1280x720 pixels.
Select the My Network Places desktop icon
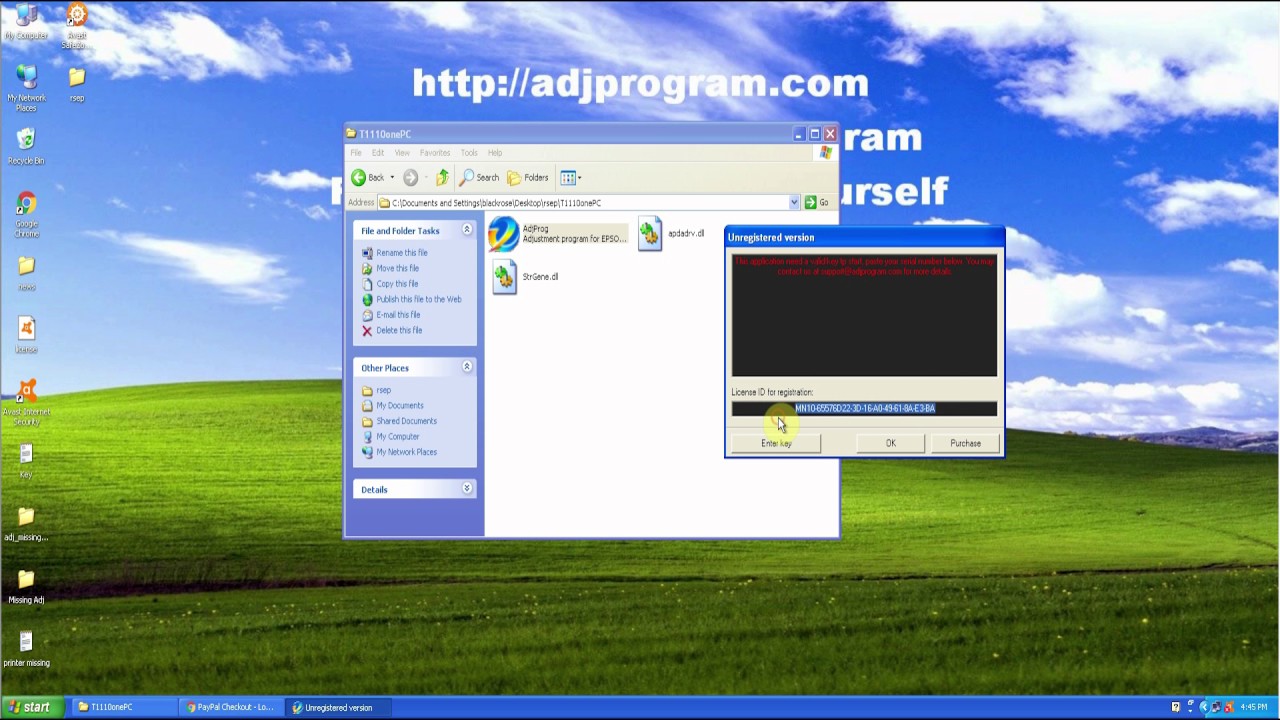click(26, 88)
